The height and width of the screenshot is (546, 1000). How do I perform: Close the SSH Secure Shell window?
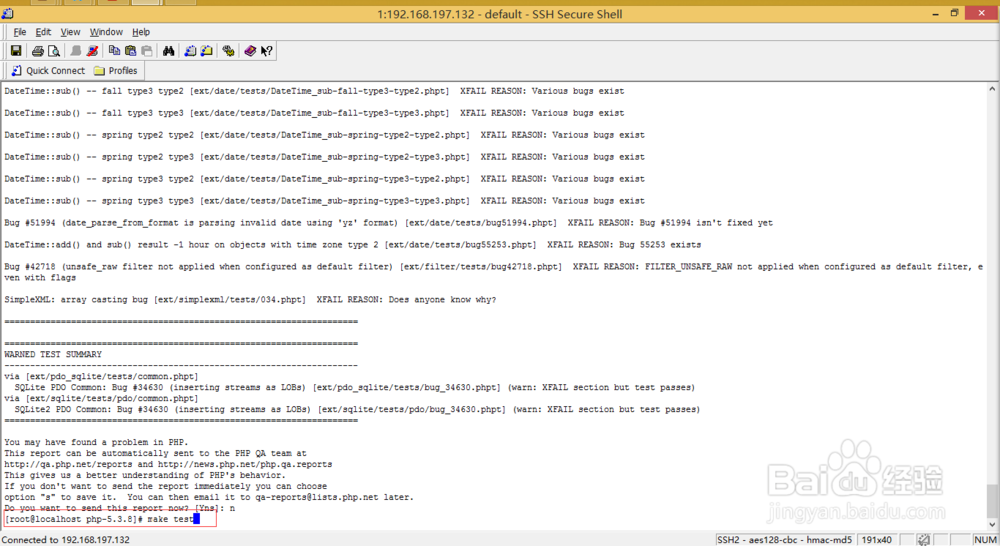pos(982,13)
